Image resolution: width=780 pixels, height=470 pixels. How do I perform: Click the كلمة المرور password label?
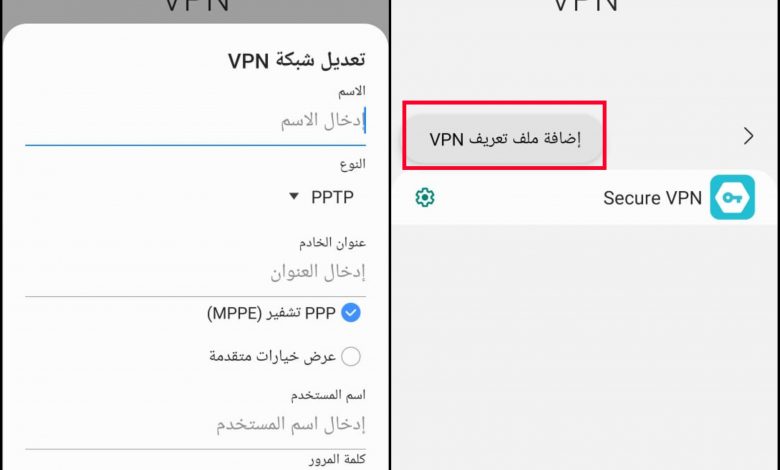coord(337,460)
